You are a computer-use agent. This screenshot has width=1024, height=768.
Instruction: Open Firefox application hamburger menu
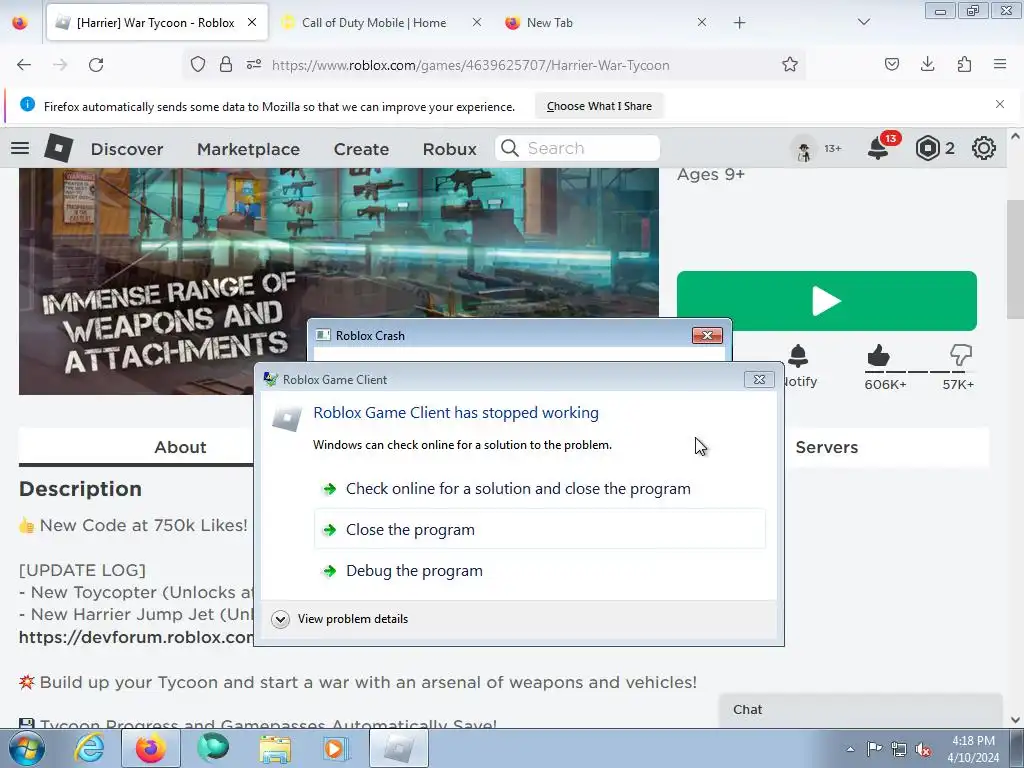[1000, 65]
